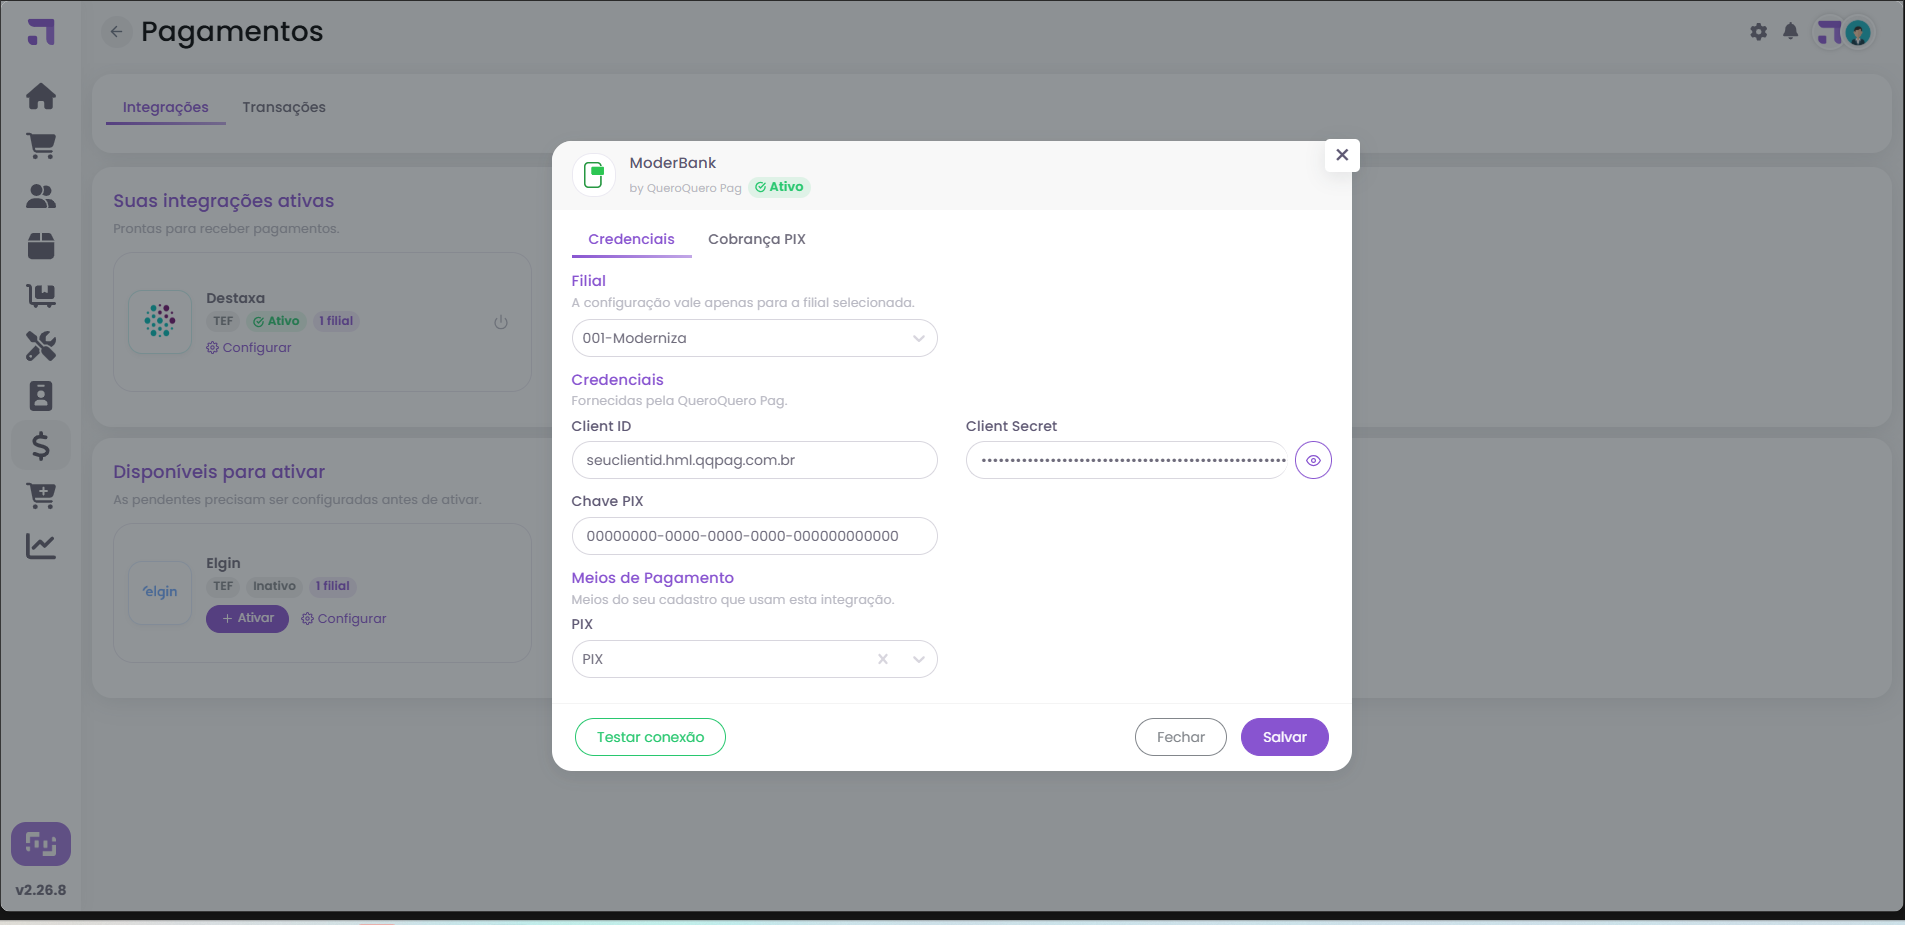Image resolution: width=1905 pixels, height=925 pixels.
Task: Click the Destaxa integration logo
Action: [x=160, y=321]
